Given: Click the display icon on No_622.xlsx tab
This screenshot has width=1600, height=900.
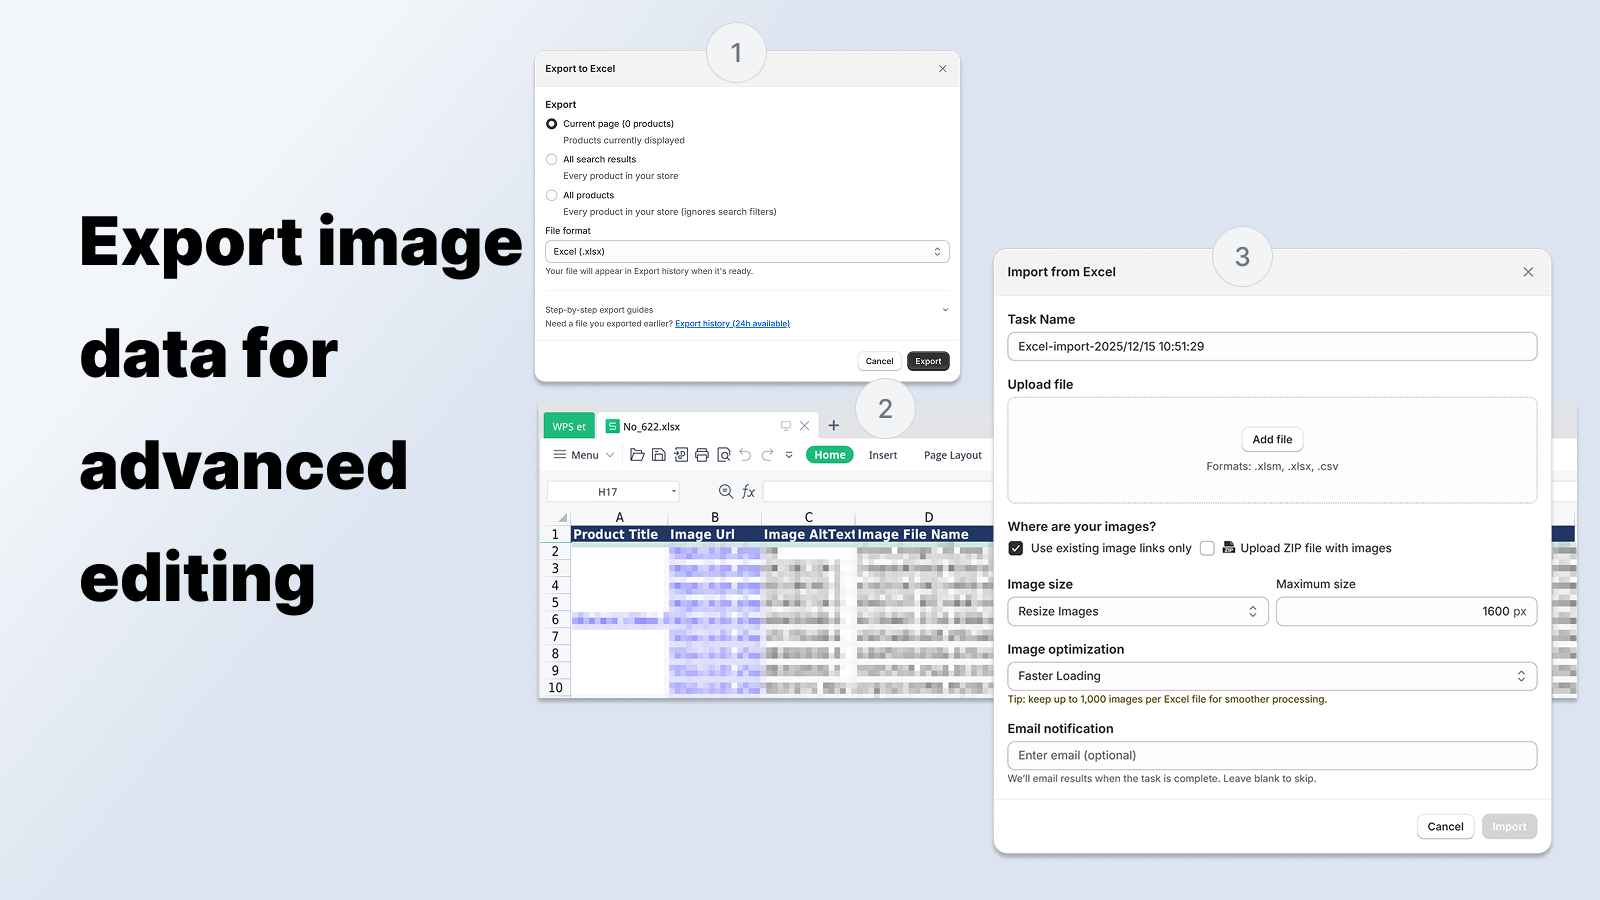Looking at the screenshot, I should [x=786, y=426].
